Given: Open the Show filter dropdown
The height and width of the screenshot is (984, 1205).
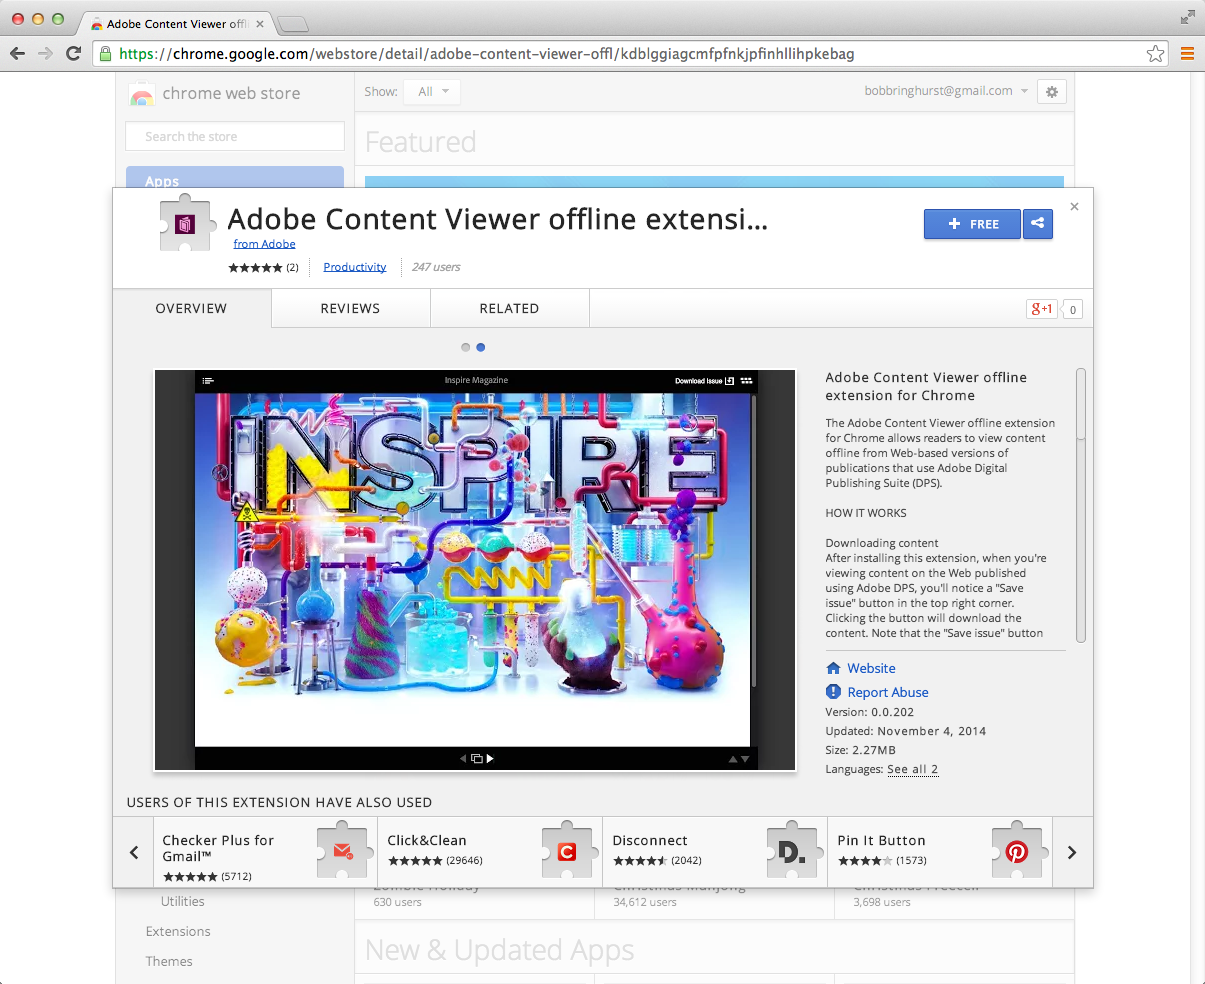Looking at the screenshot, I should tap(431, 90).
